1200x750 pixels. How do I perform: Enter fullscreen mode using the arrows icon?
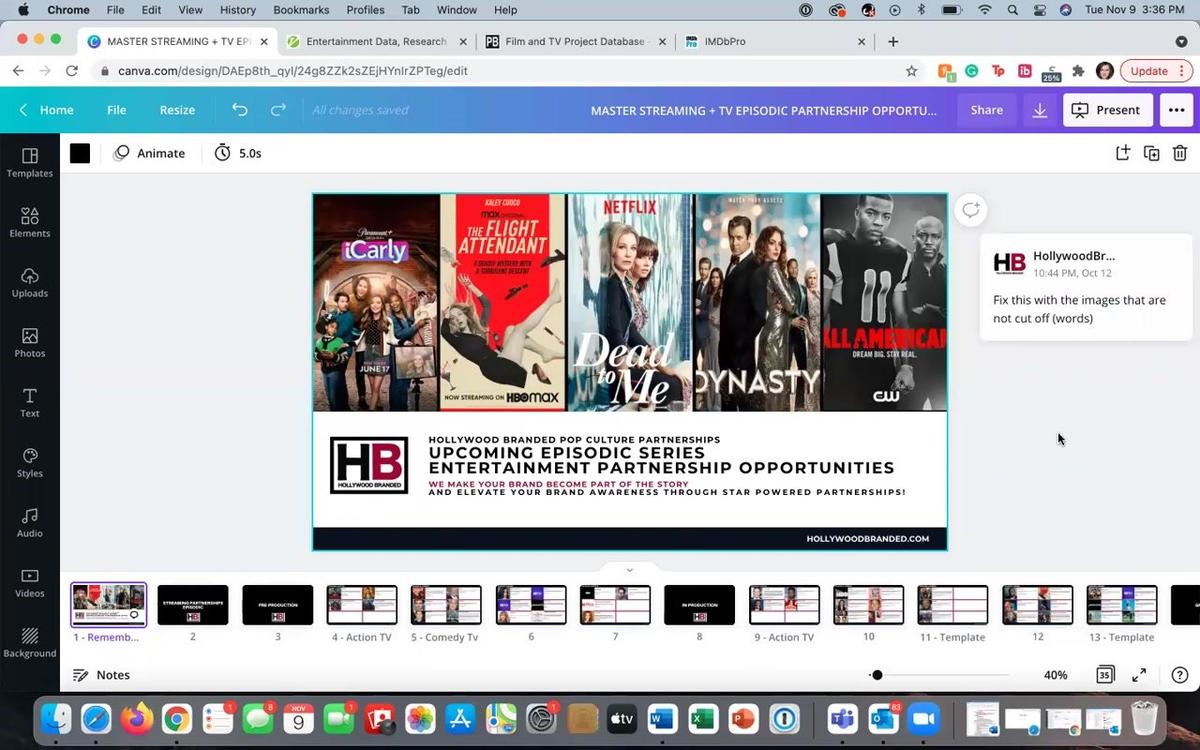pos(1139,675)
